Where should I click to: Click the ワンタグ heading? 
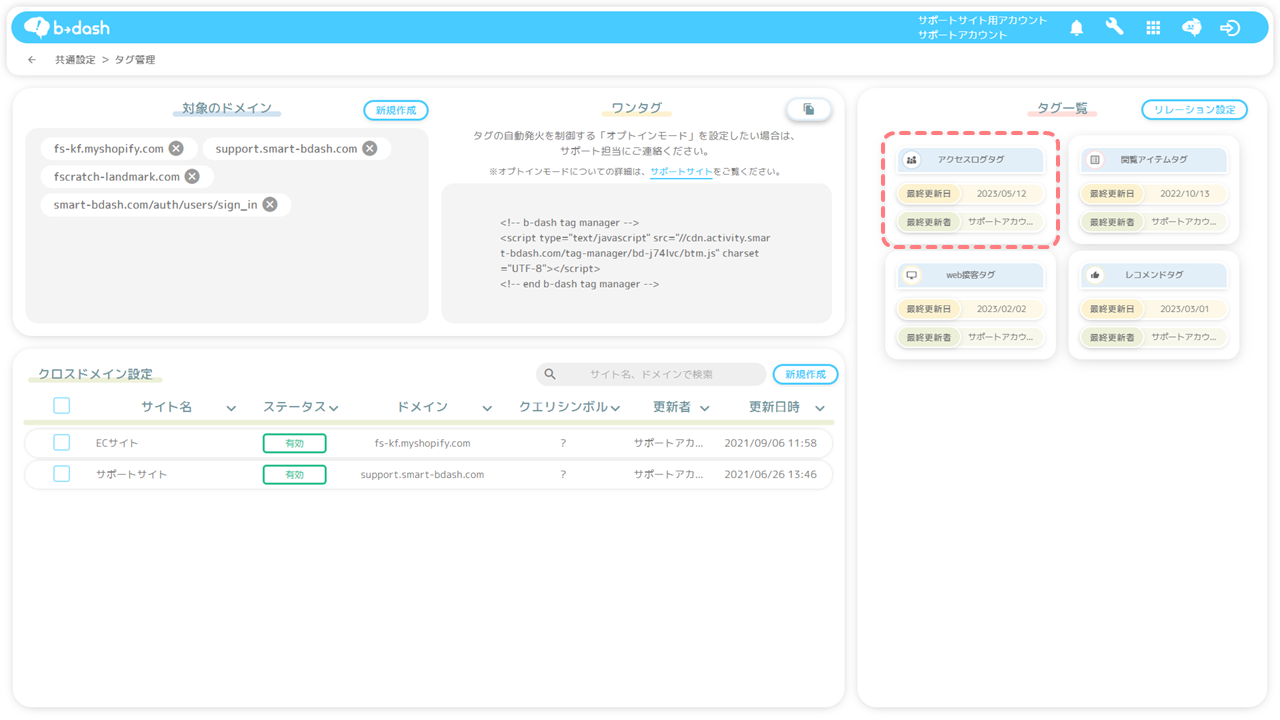pos(636,108)
